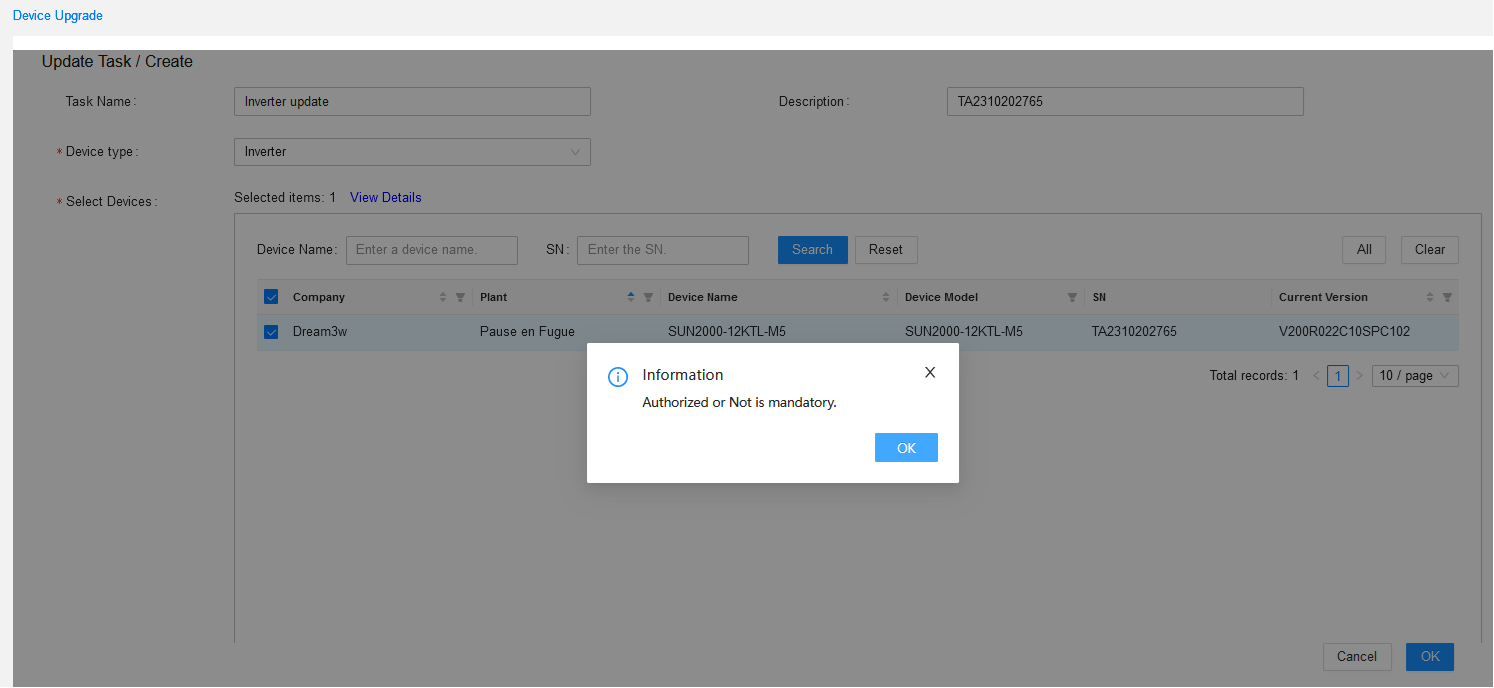Sort the Plant column

pos(630,297)
